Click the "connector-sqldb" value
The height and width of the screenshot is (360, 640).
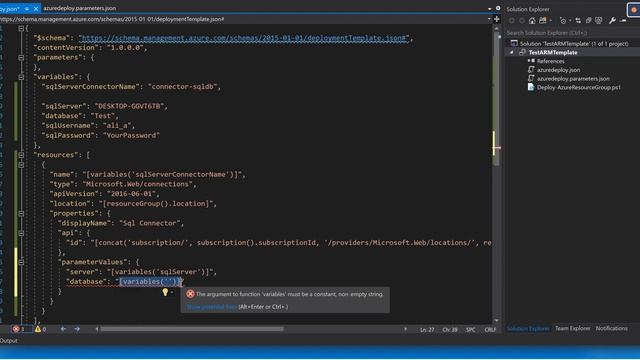click(x=182, y=87)
